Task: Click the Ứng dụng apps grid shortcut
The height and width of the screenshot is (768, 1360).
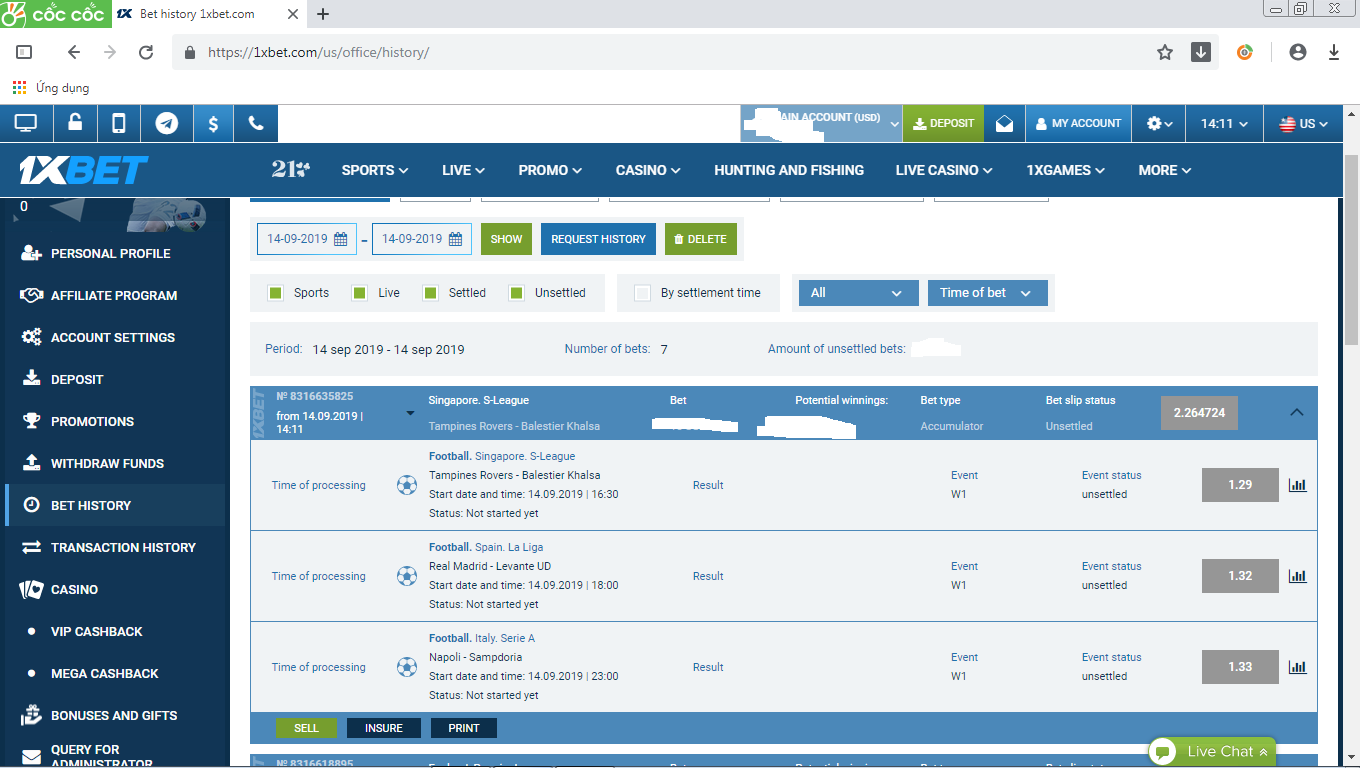Action: pos(51,88)
